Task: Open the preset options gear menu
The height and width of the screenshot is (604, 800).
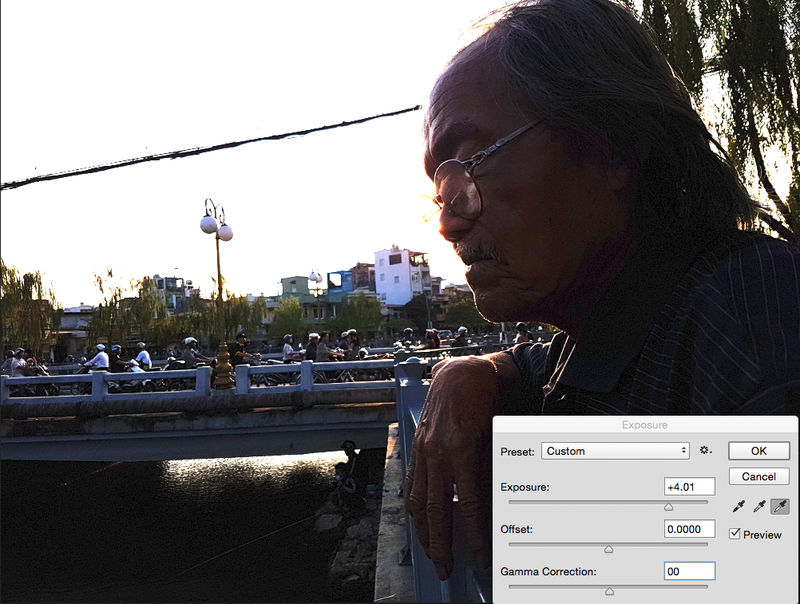Action: pos(705,451)
